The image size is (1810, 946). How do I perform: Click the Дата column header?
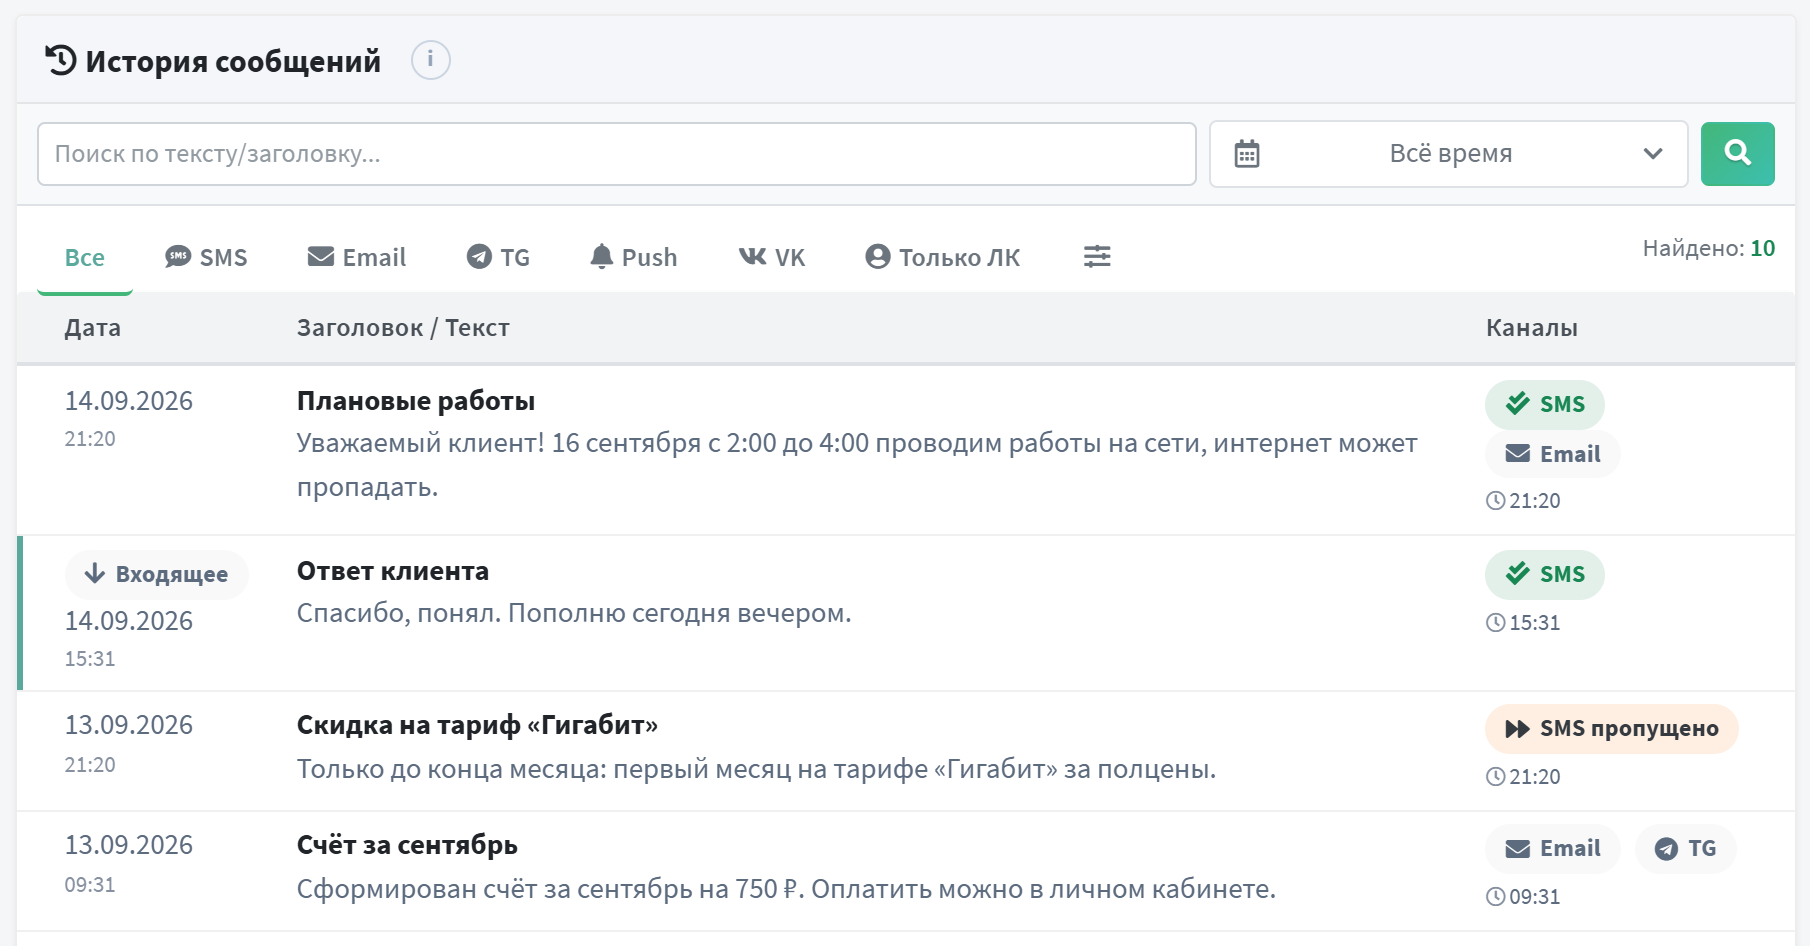coord(93,328)
